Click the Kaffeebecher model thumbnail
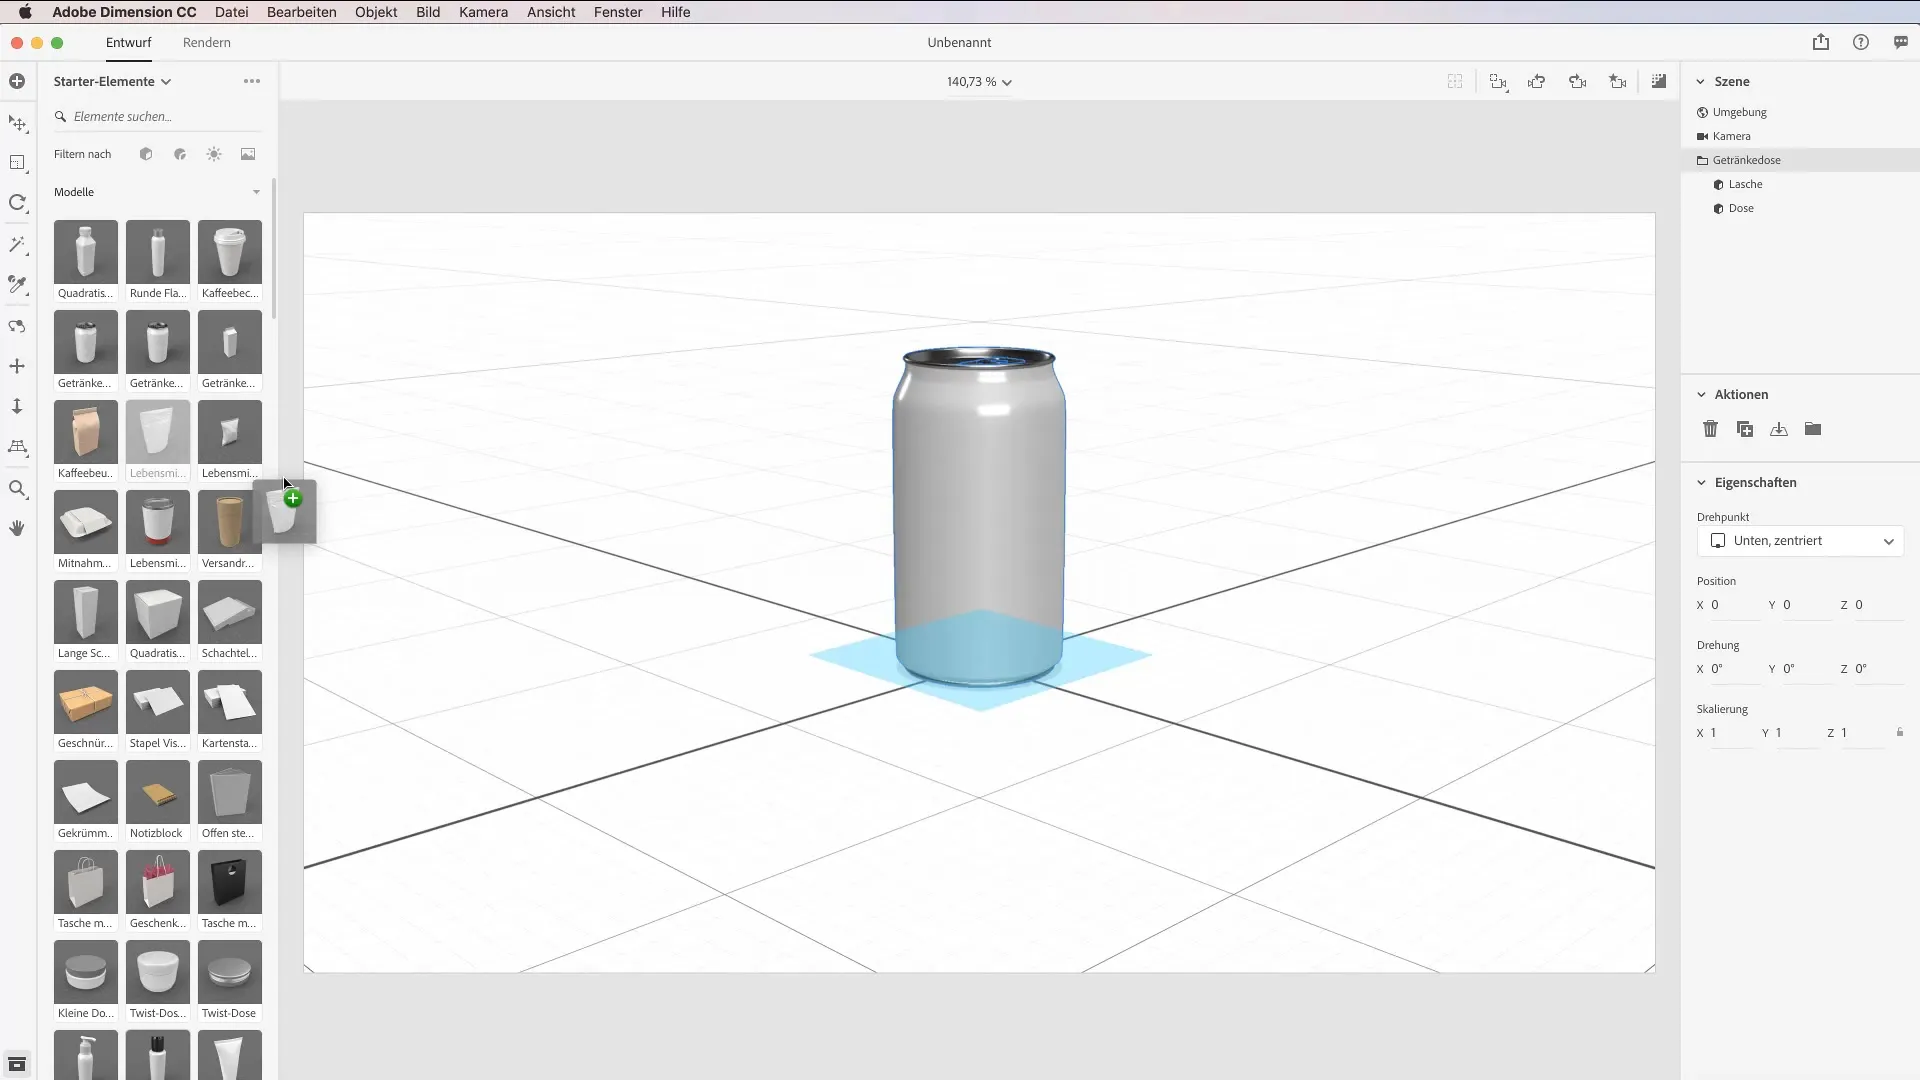The image size is (1920, 1080). point(230,252)
